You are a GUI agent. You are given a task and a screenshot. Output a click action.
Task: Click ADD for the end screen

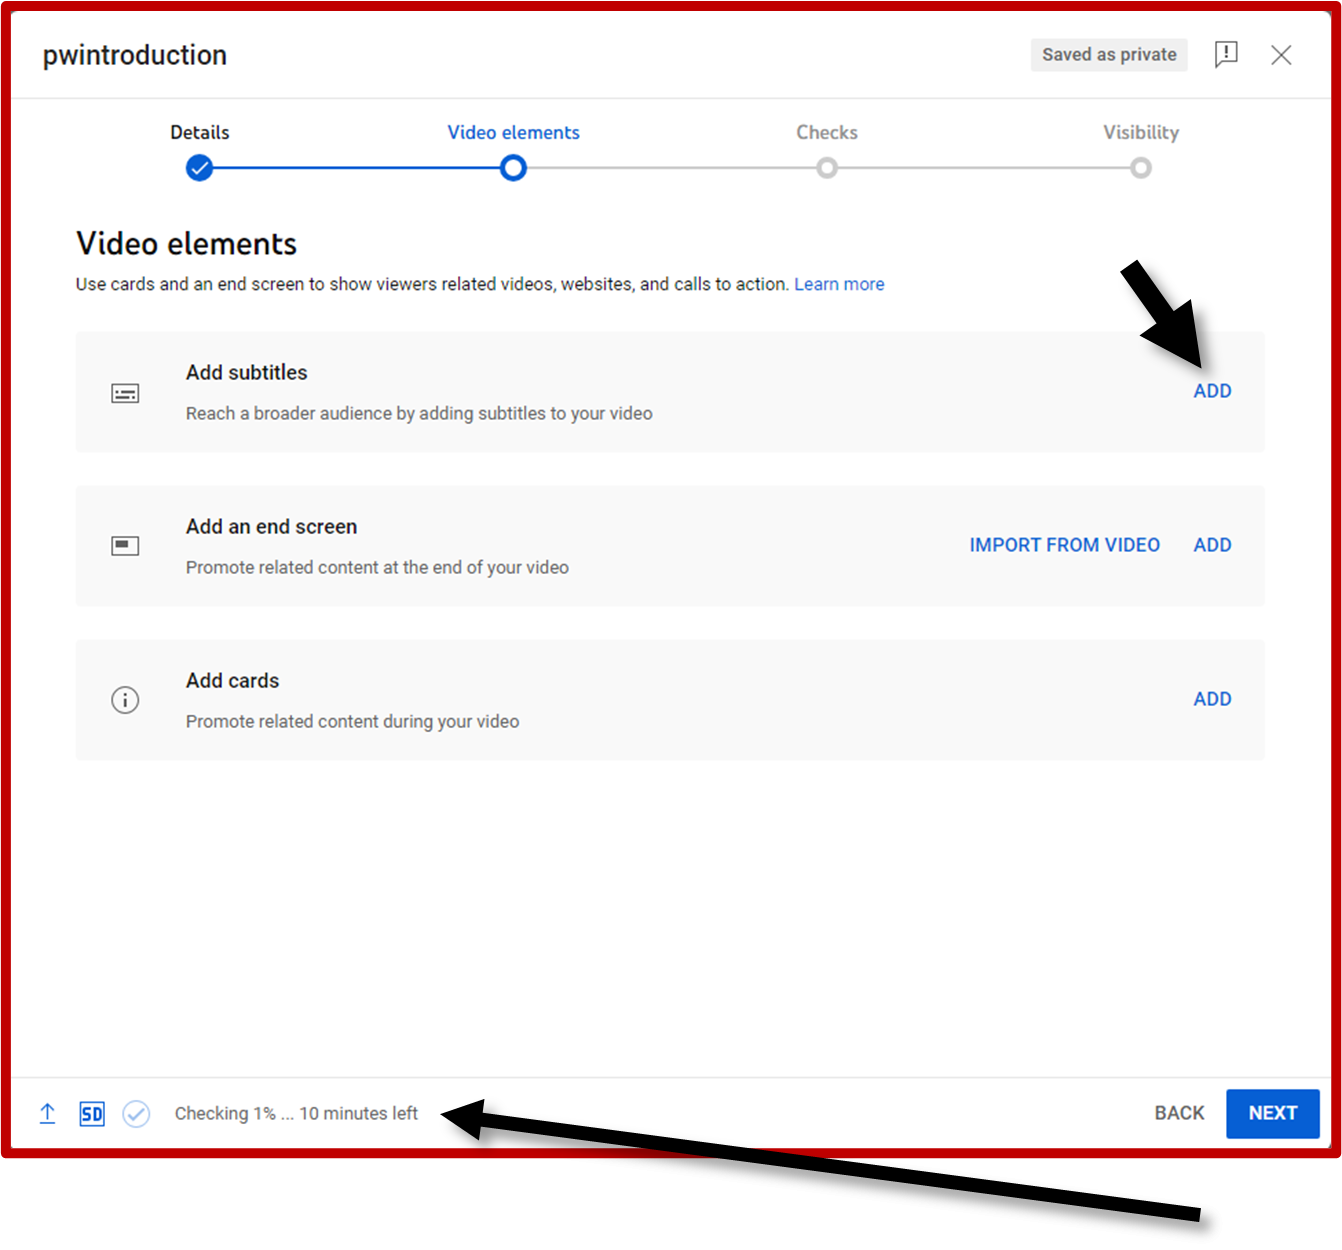(1212, 545)
